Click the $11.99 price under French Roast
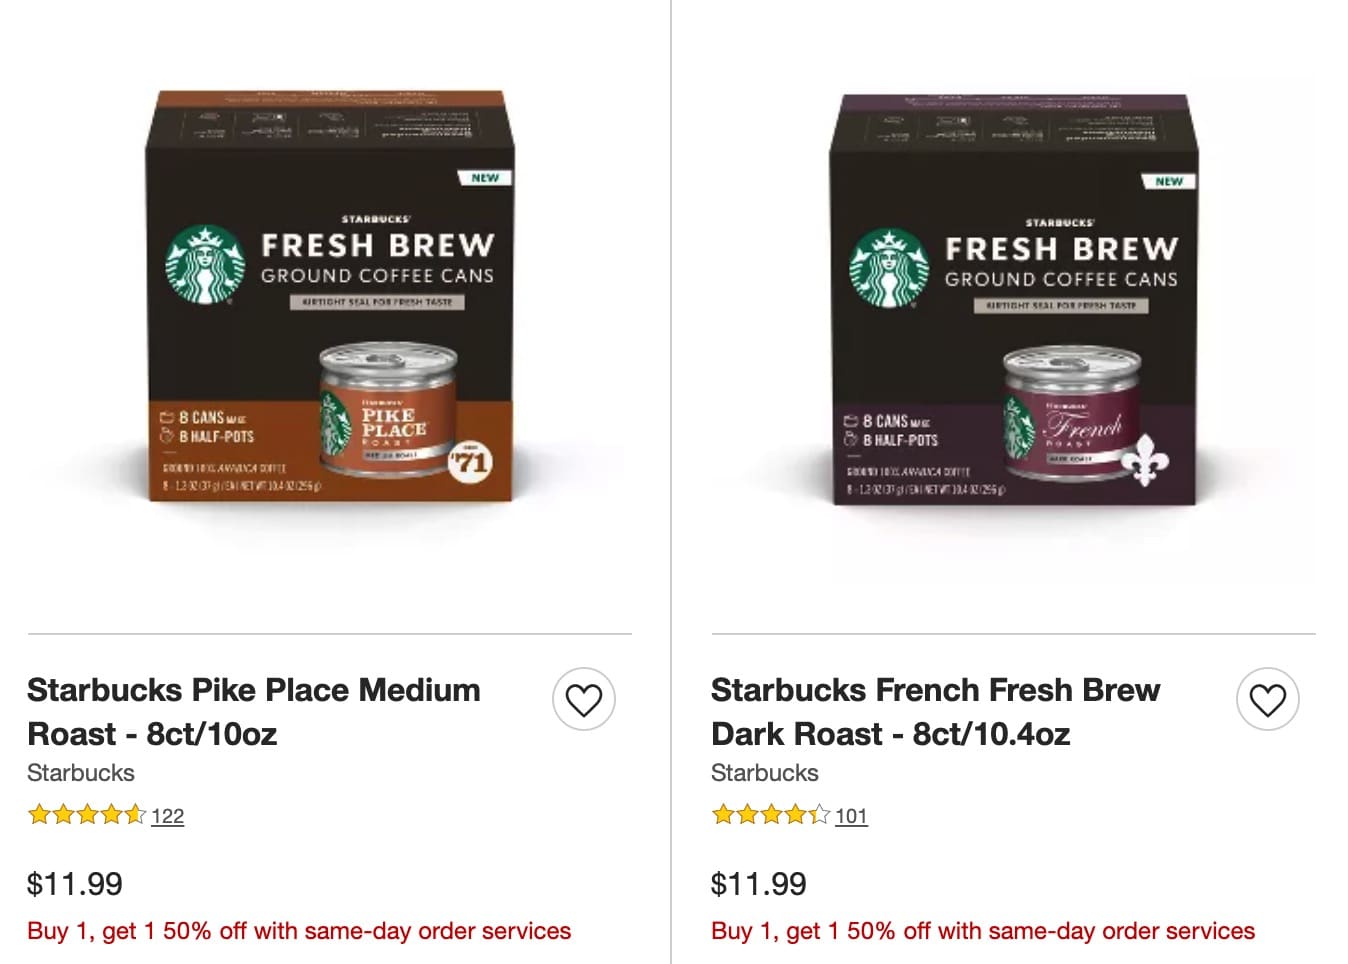This screenshot has width=1348, height=964. coord(759,884)
